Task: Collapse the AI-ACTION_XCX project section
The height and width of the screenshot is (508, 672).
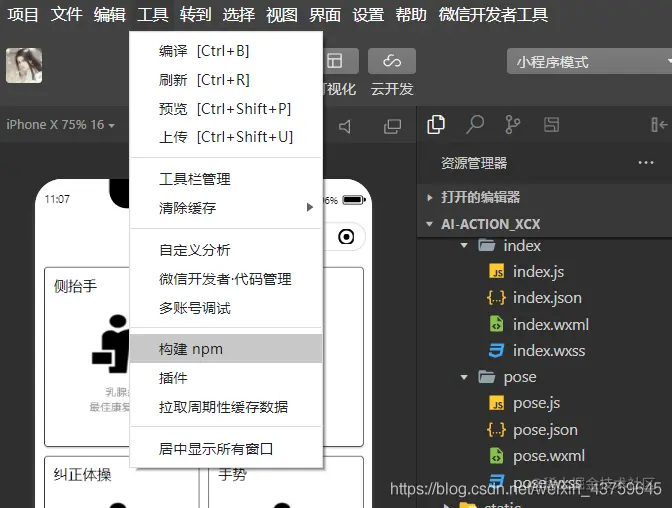Action: click(x=544, y=224)
